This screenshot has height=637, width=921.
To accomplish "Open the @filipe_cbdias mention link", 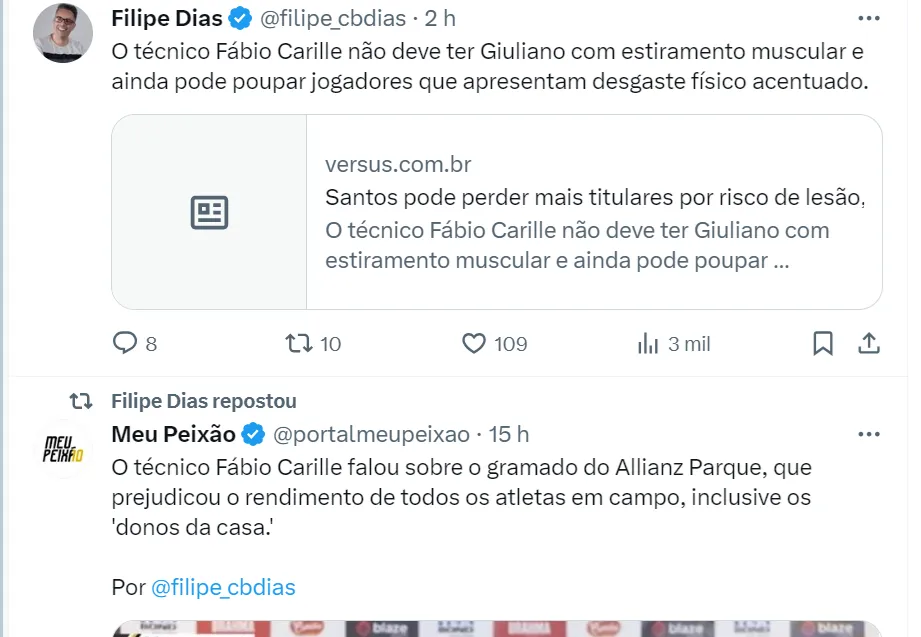I will (x=223, y=587).
